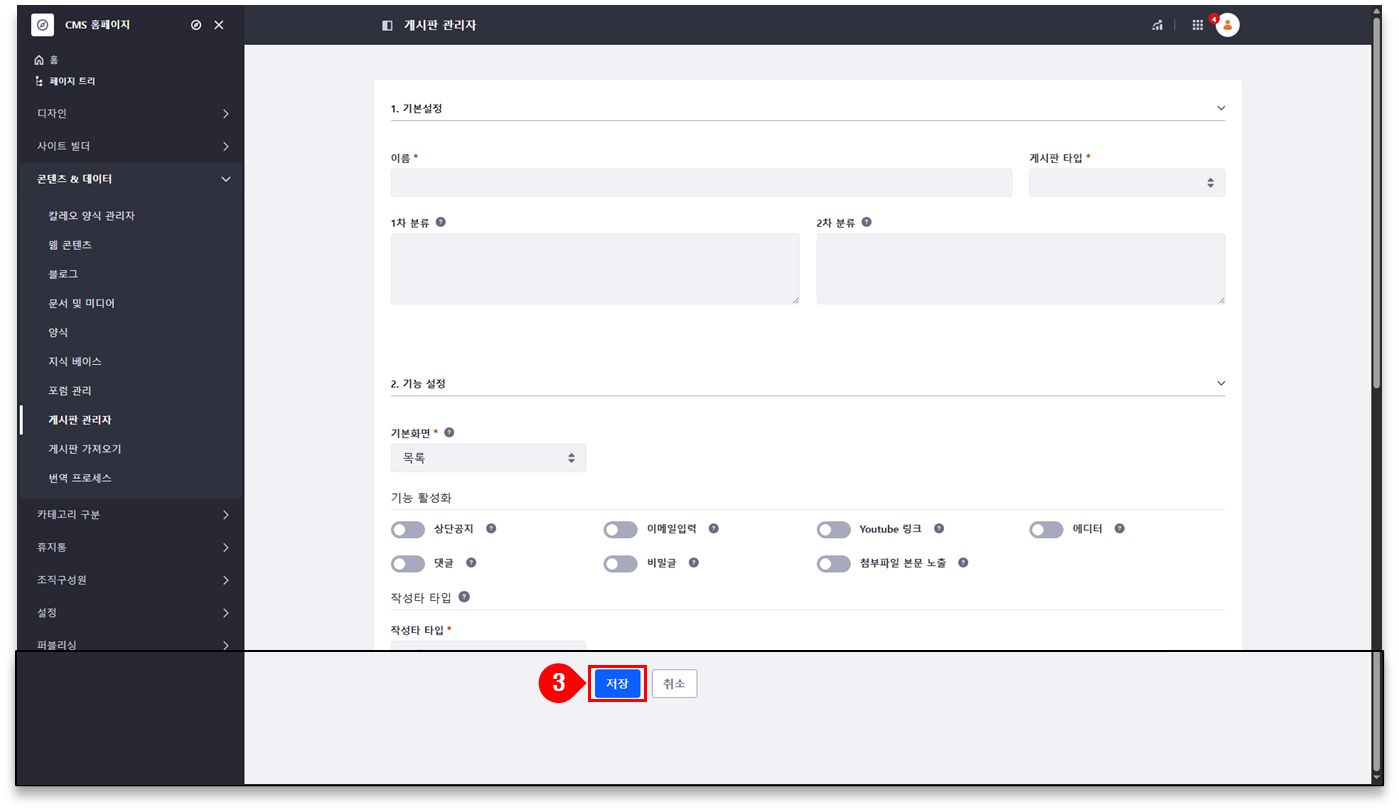The image size is (1399, 812).
Task: Click the analytics chart icon in top bar
Action: [x=1157, y=25]
